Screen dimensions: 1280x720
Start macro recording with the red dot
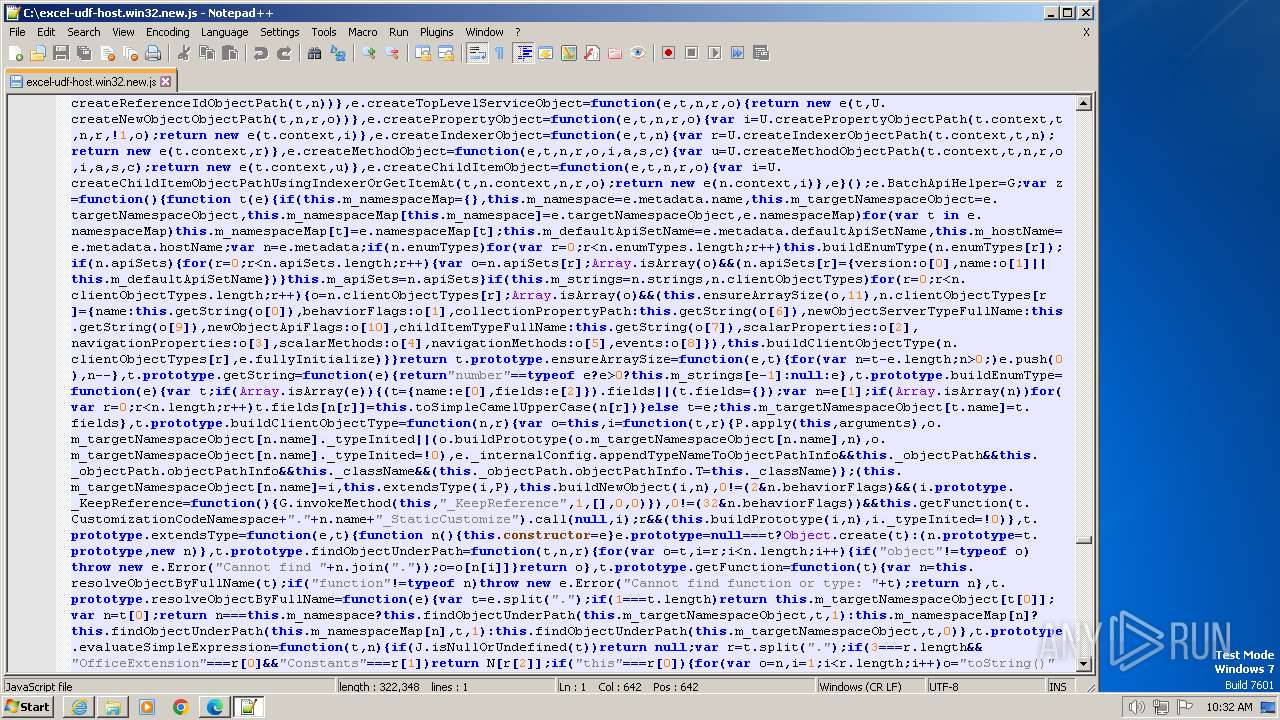[668, 53]
